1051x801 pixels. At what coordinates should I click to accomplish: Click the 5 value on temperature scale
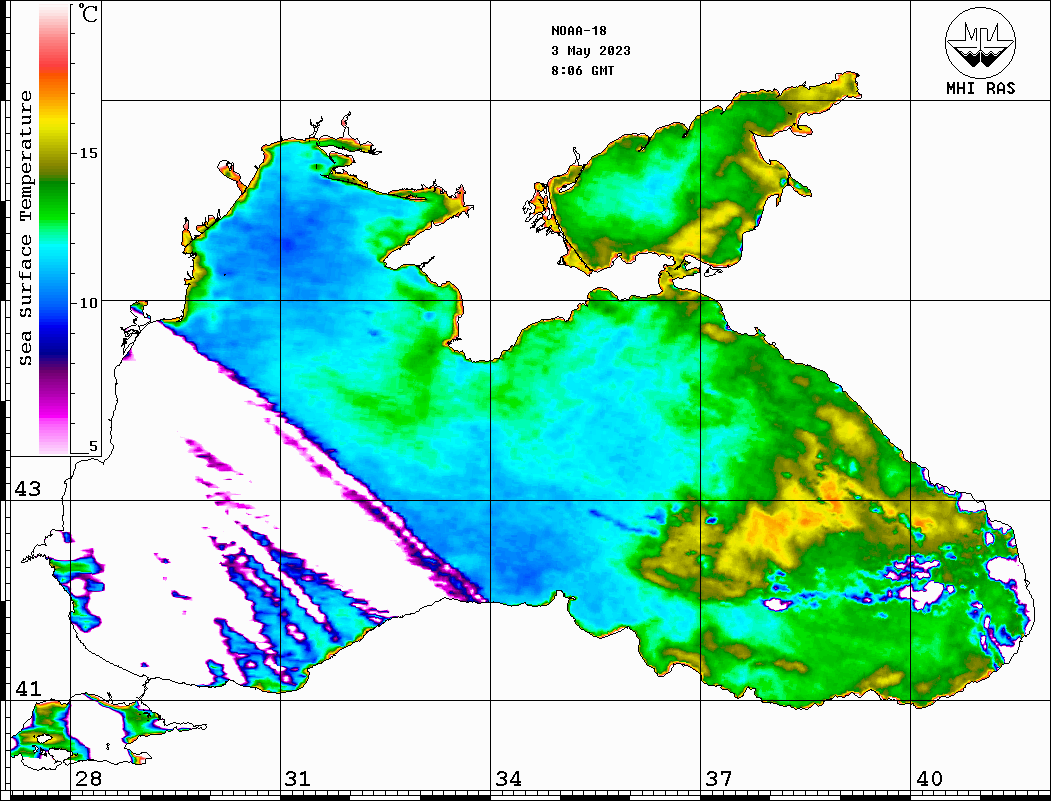pos(93,446)
